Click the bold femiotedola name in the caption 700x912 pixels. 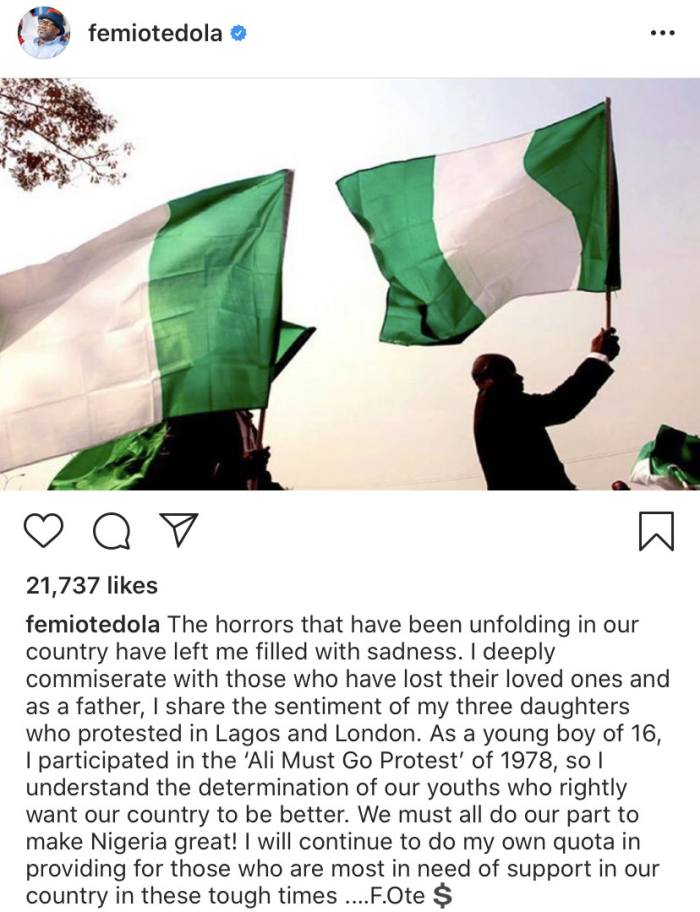point(90,624)
